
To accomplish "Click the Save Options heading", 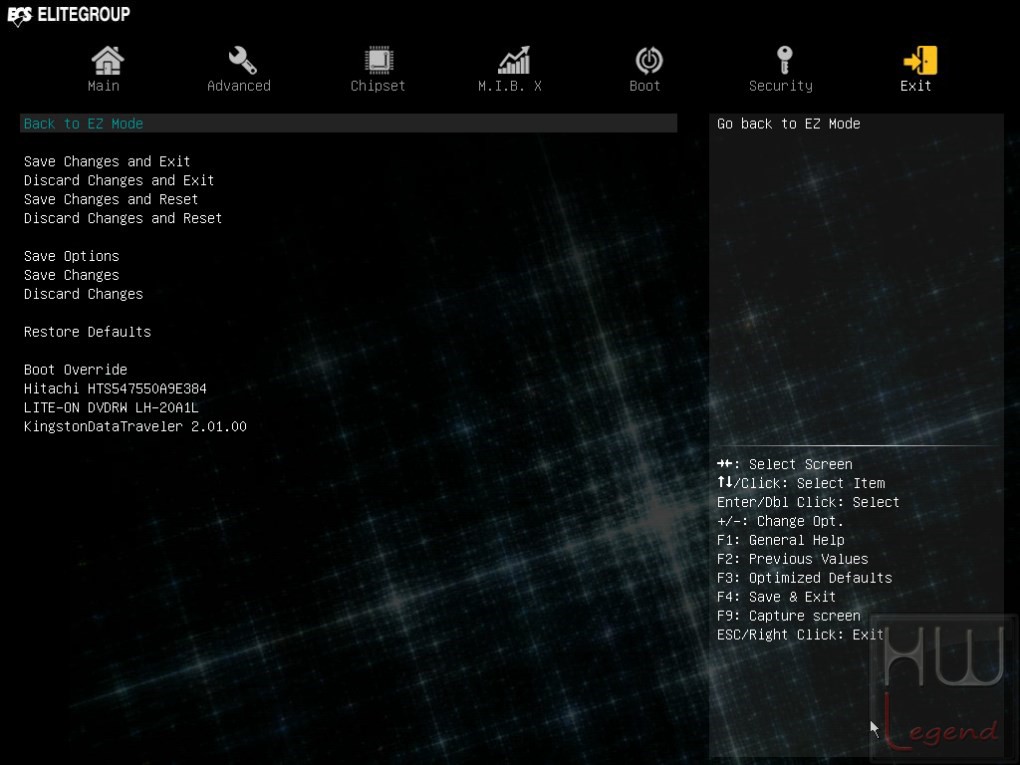I will pyautogui.click(x=72, y=256).
